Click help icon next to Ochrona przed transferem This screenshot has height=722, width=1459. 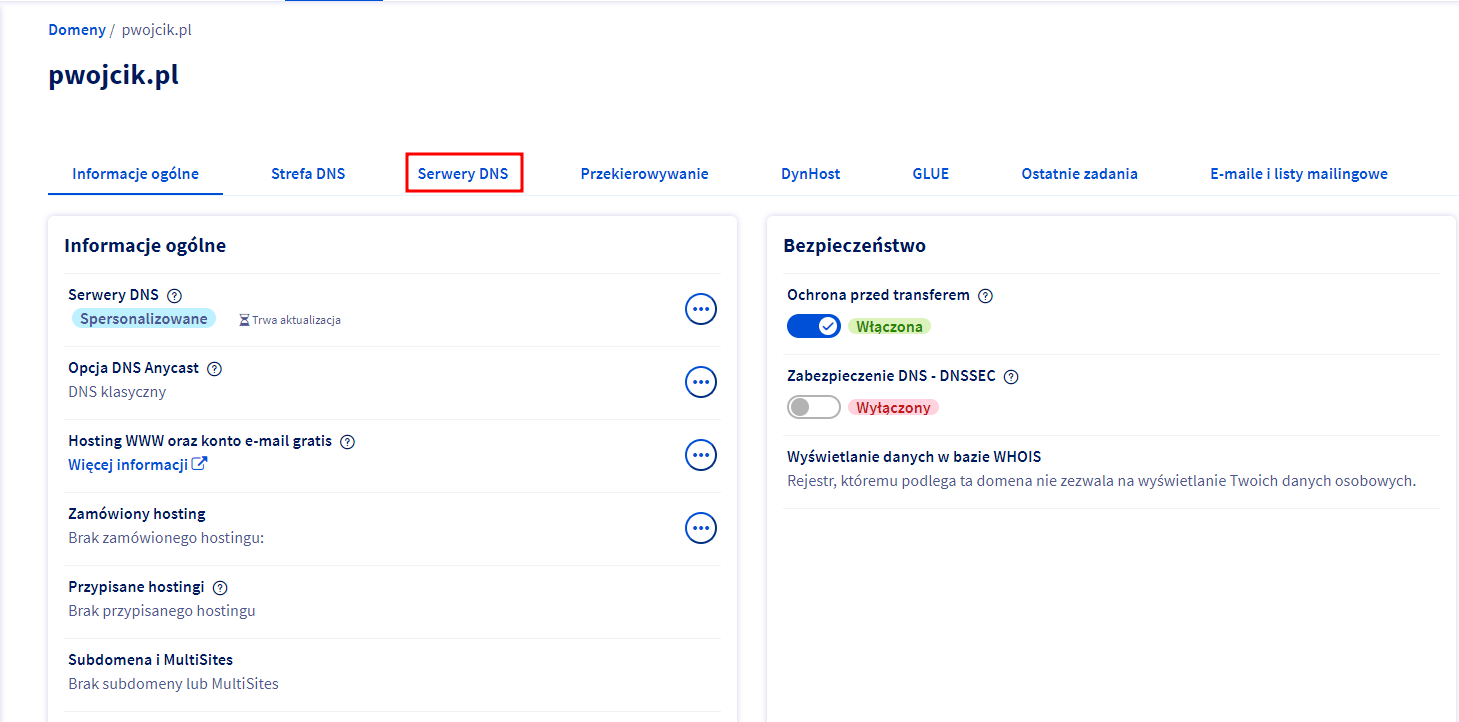click(x=985, y=295)
